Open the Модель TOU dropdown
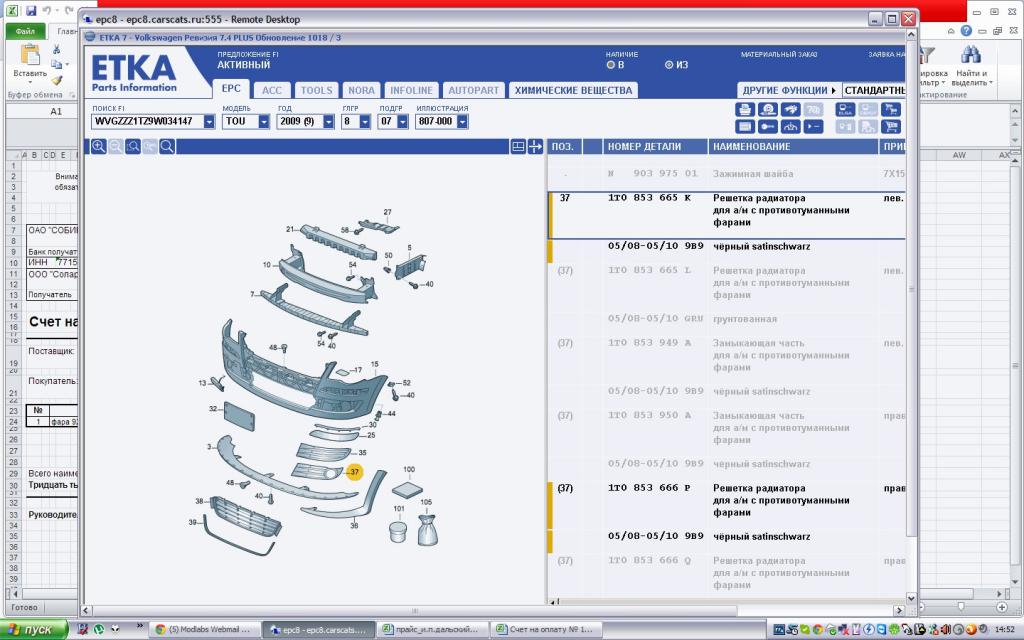Viewport: 1024px width, 640px height. click(x=264, y=121)
